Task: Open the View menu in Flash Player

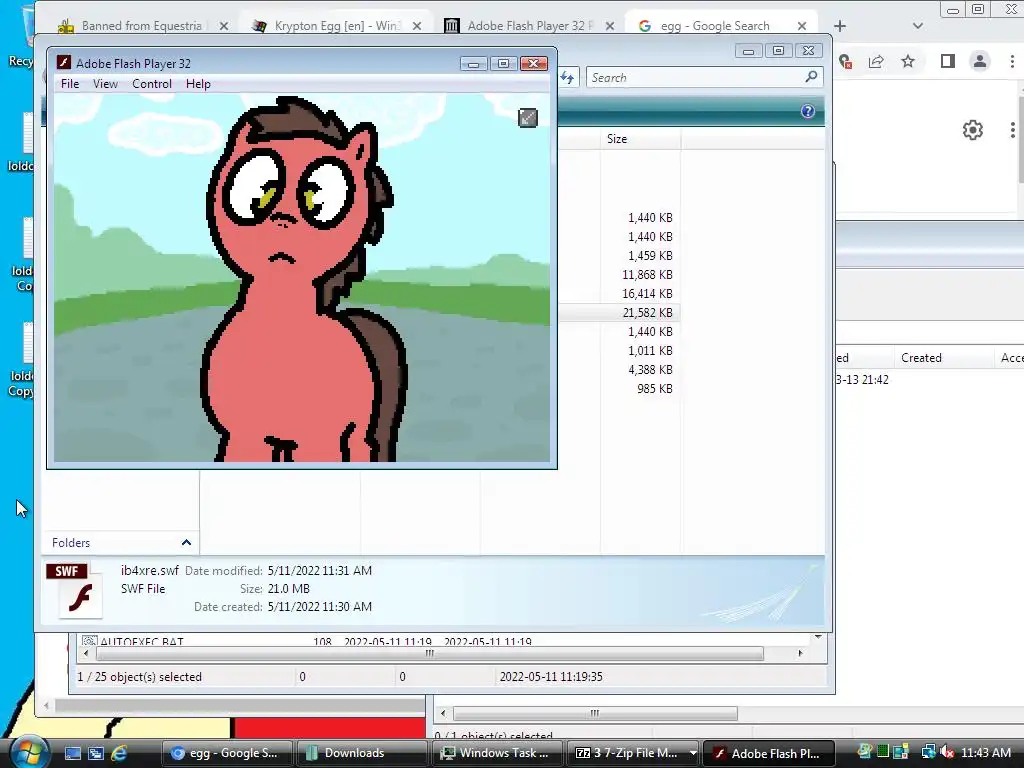Action: point(105,84)
